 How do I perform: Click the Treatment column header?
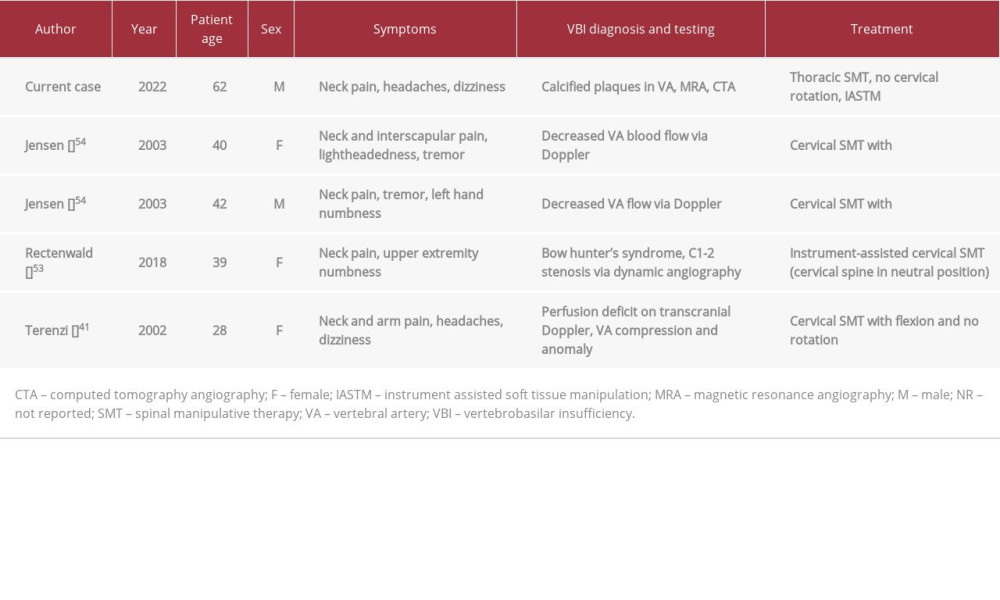click(x=881, y=29)
